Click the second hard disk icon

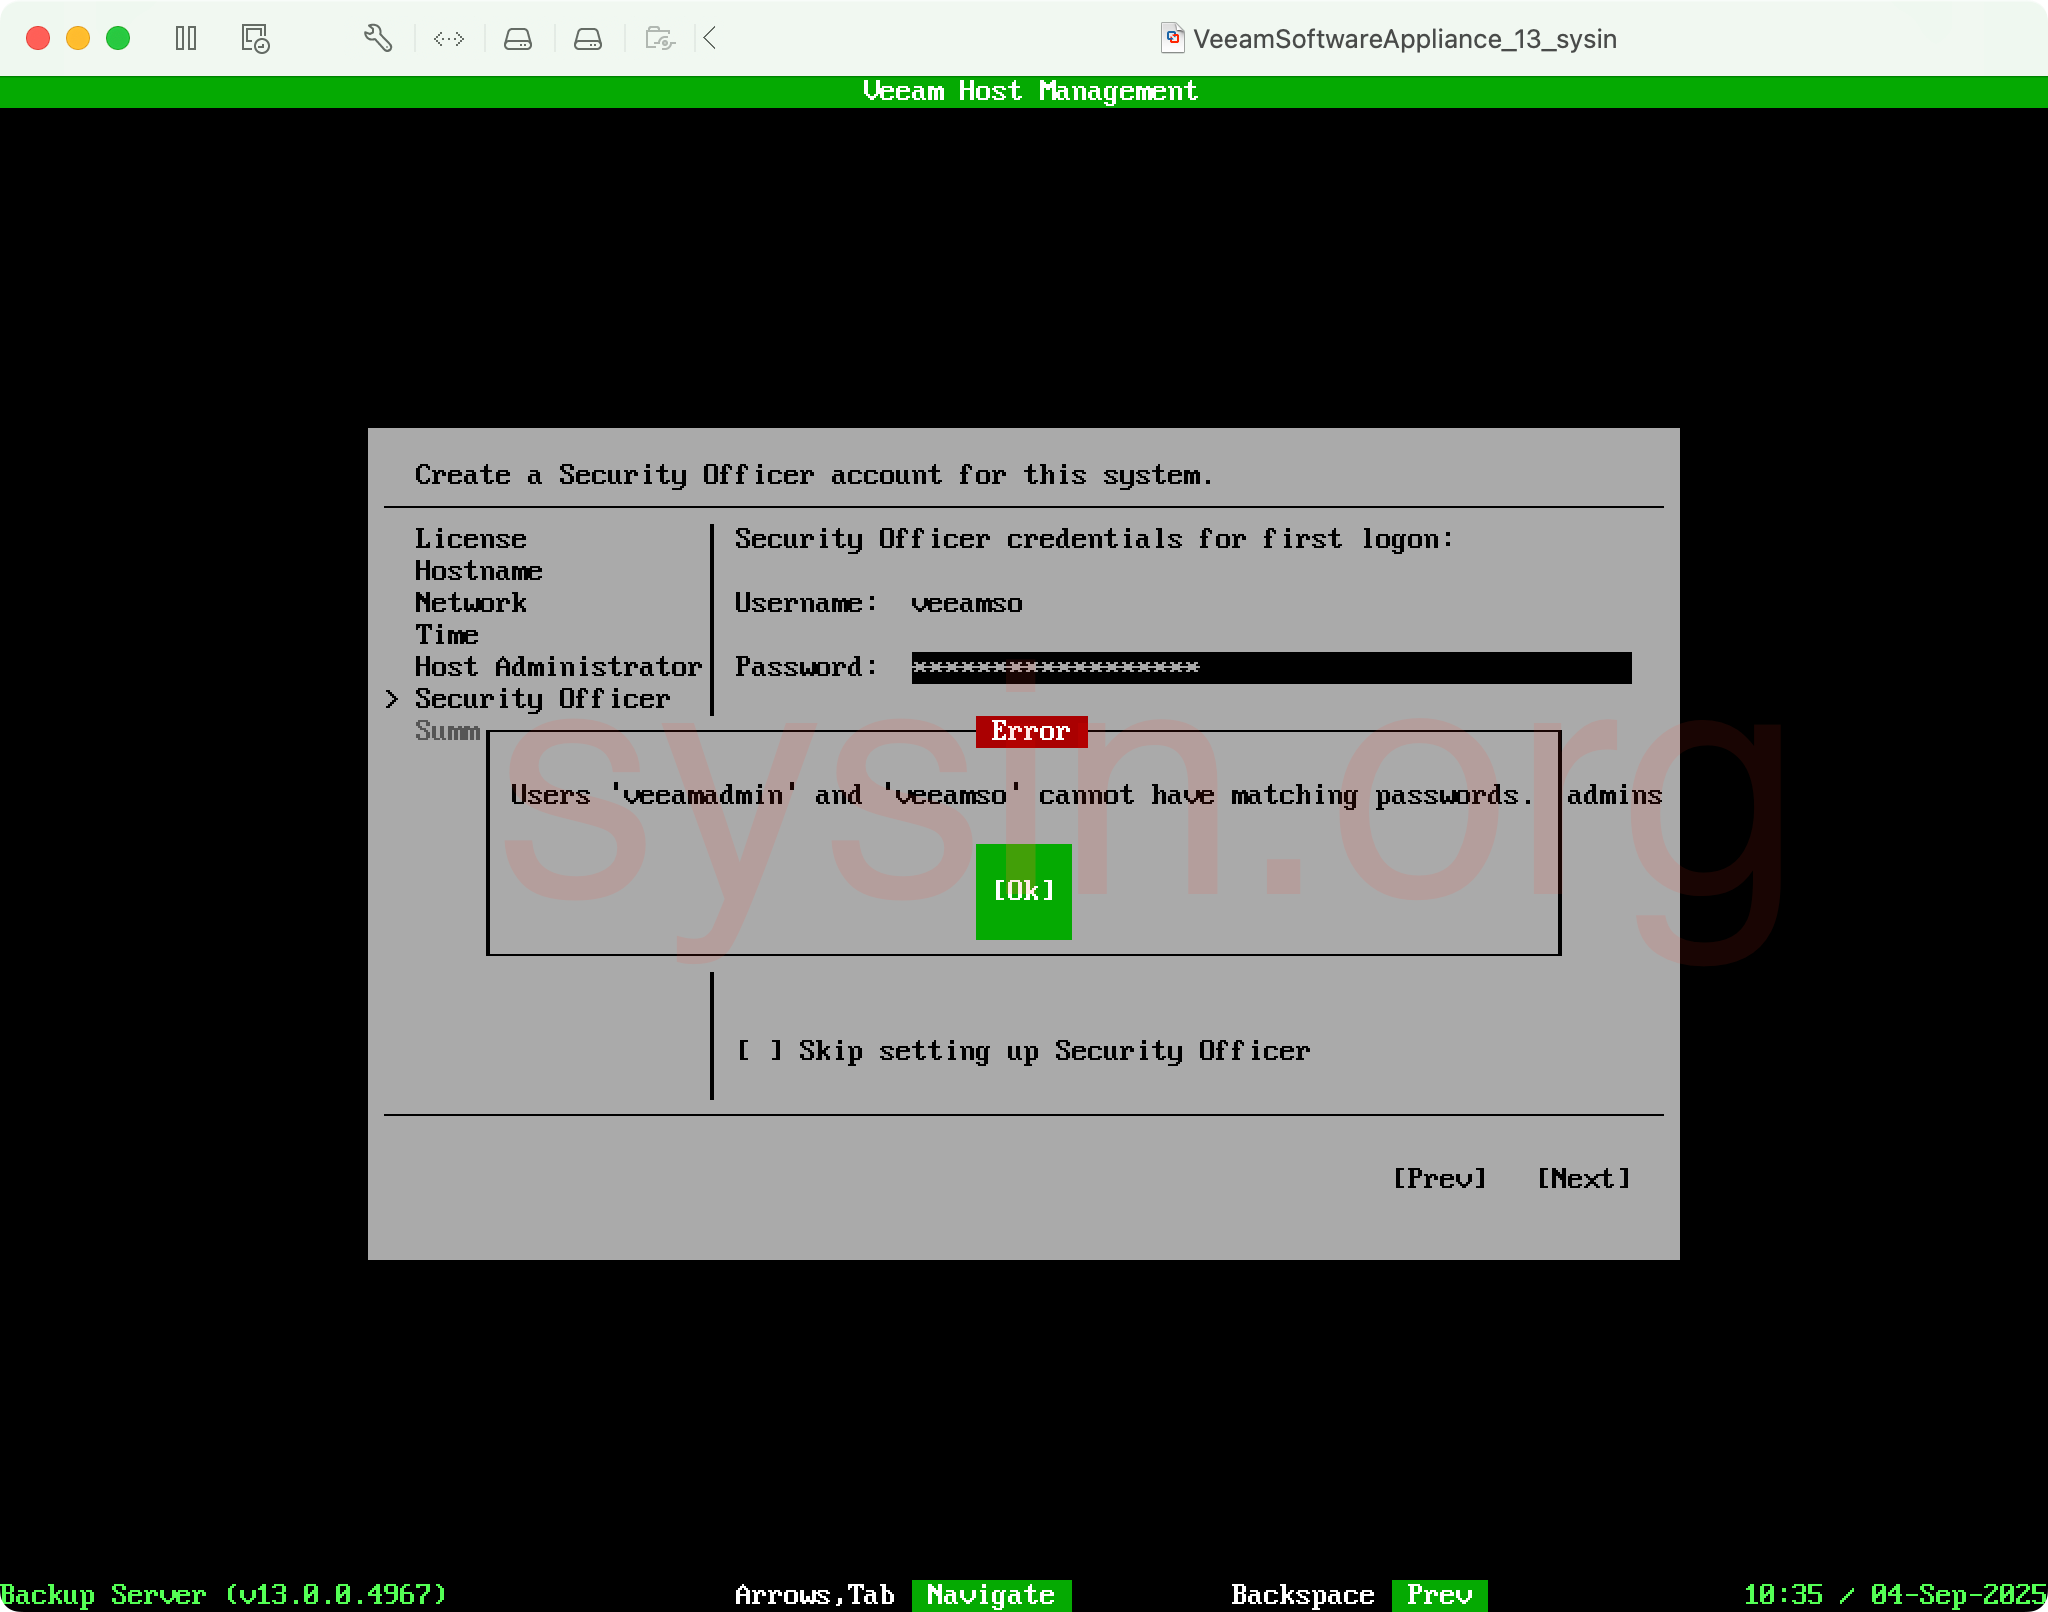588,39
